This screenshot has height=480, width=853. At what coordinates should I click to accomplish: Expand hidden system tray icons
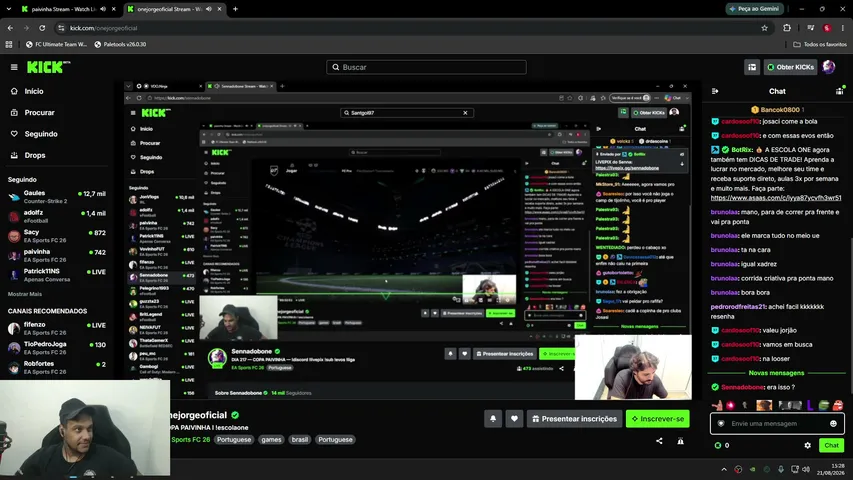(x=724, y=469)
